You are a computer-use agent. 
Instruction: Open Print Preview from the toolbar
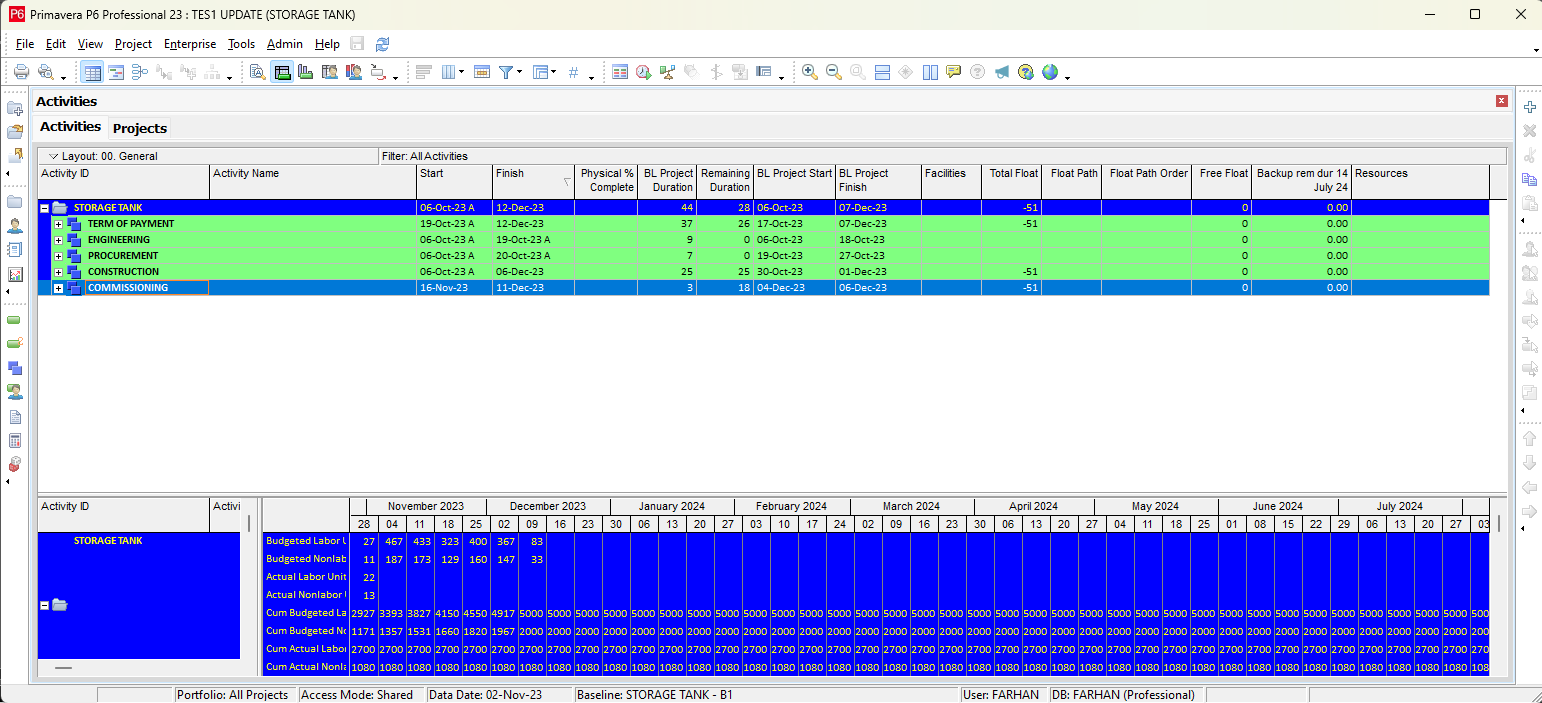(45, 72)
